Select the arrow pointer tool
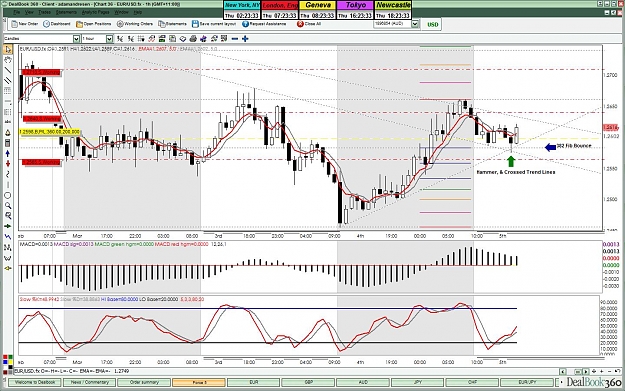This screenshot has width=625, height=391. coord(8,49)
